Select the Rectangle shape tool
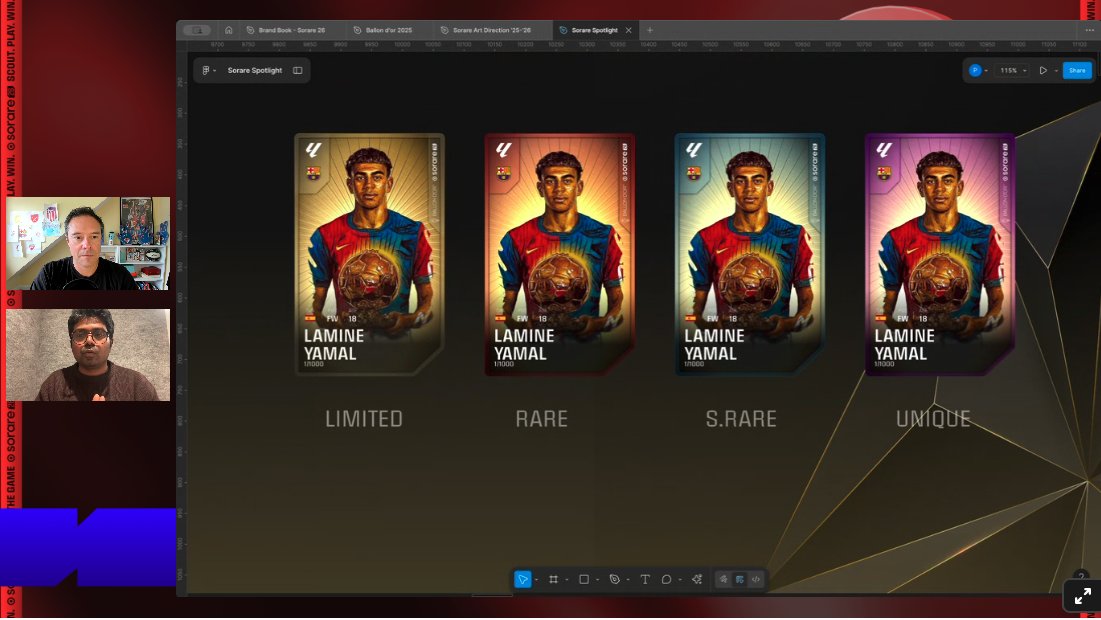This screenshot has height=620, width=1101. 584,579
